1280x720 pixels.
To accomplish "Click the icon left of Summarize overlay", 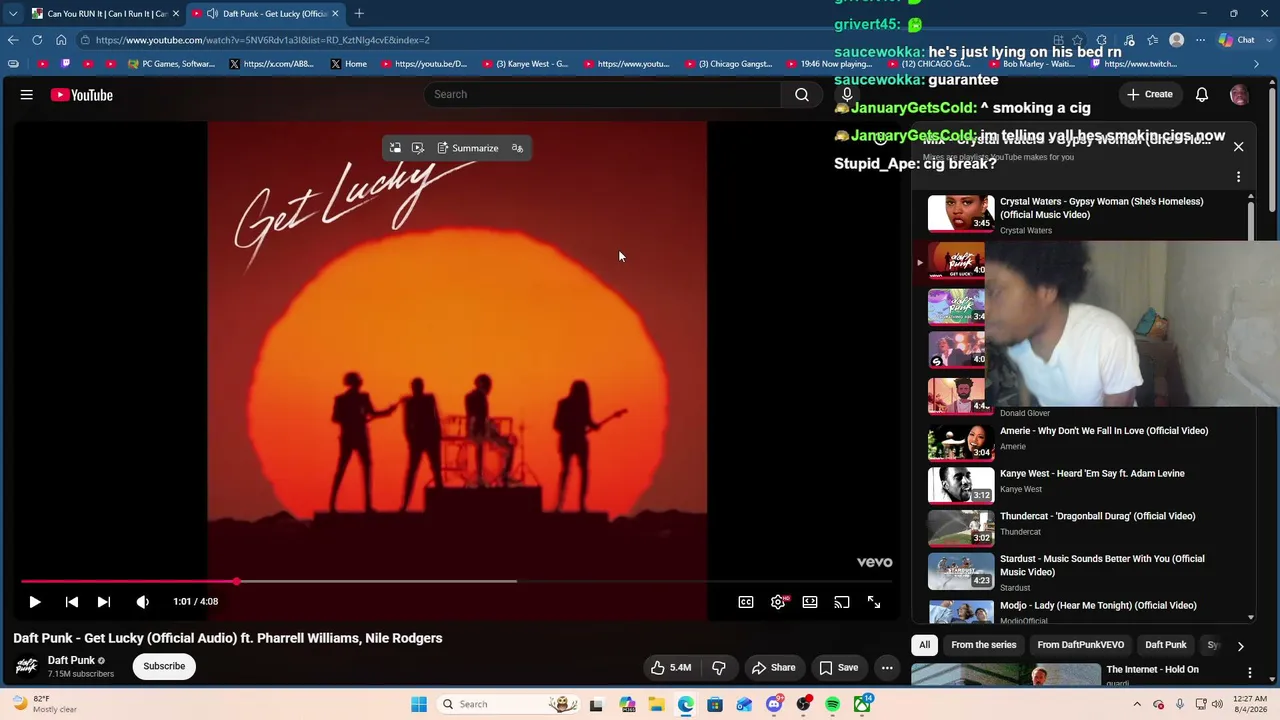I will [395, 148].
